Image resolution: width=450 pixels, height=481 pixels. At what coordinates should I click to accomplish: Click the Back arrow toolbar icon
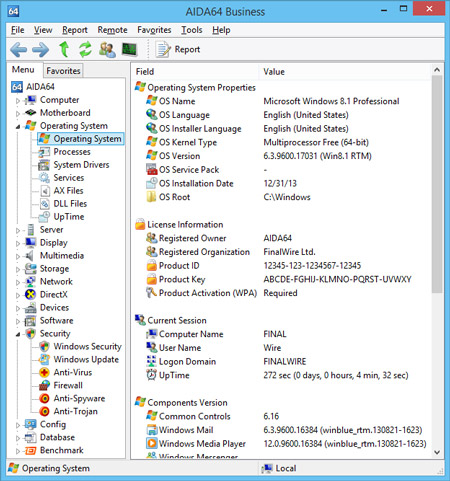click(x=18, y=50)
